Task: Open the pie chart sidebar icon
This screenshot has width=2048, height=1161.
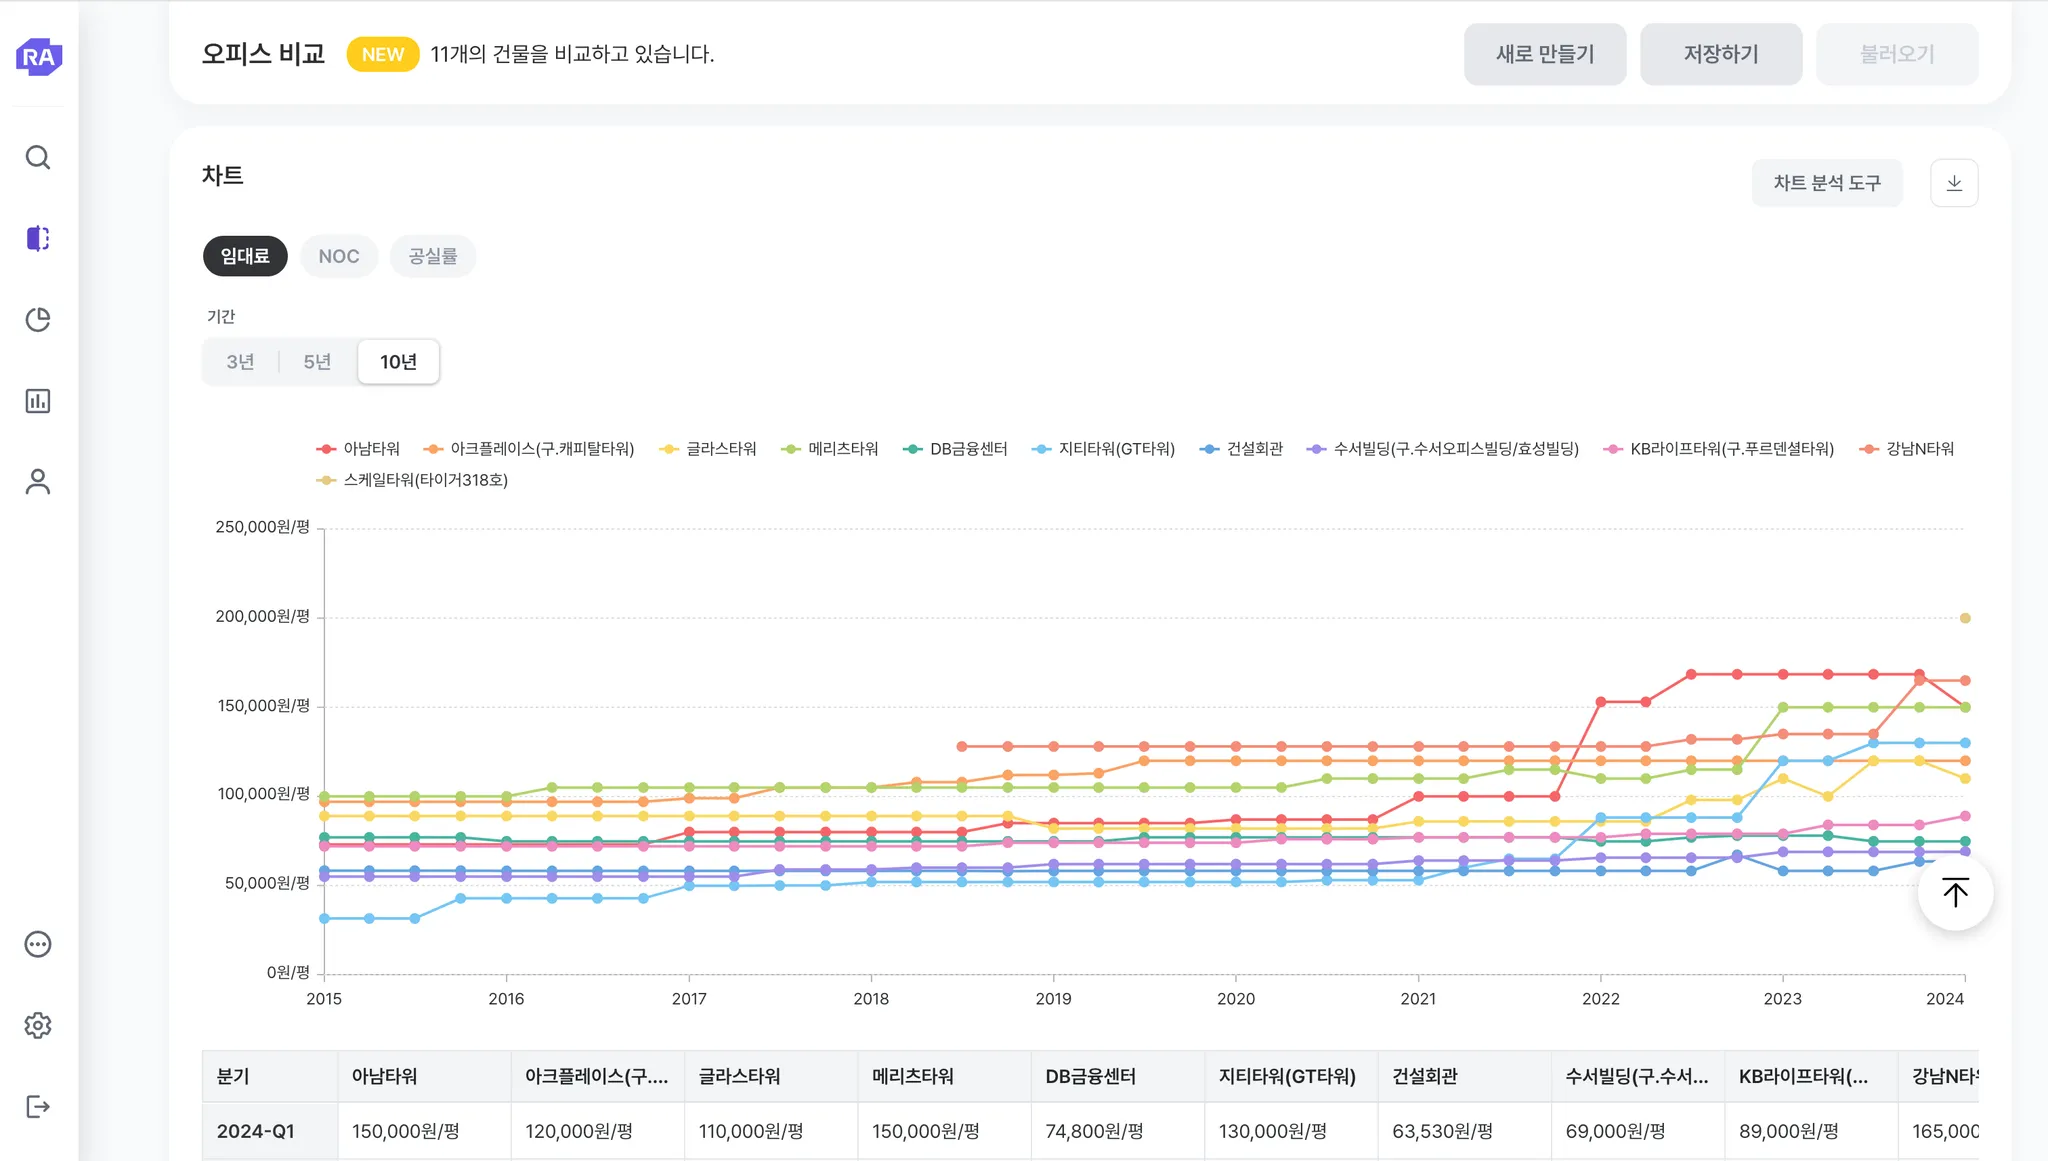Action: (x=38, y=319)
